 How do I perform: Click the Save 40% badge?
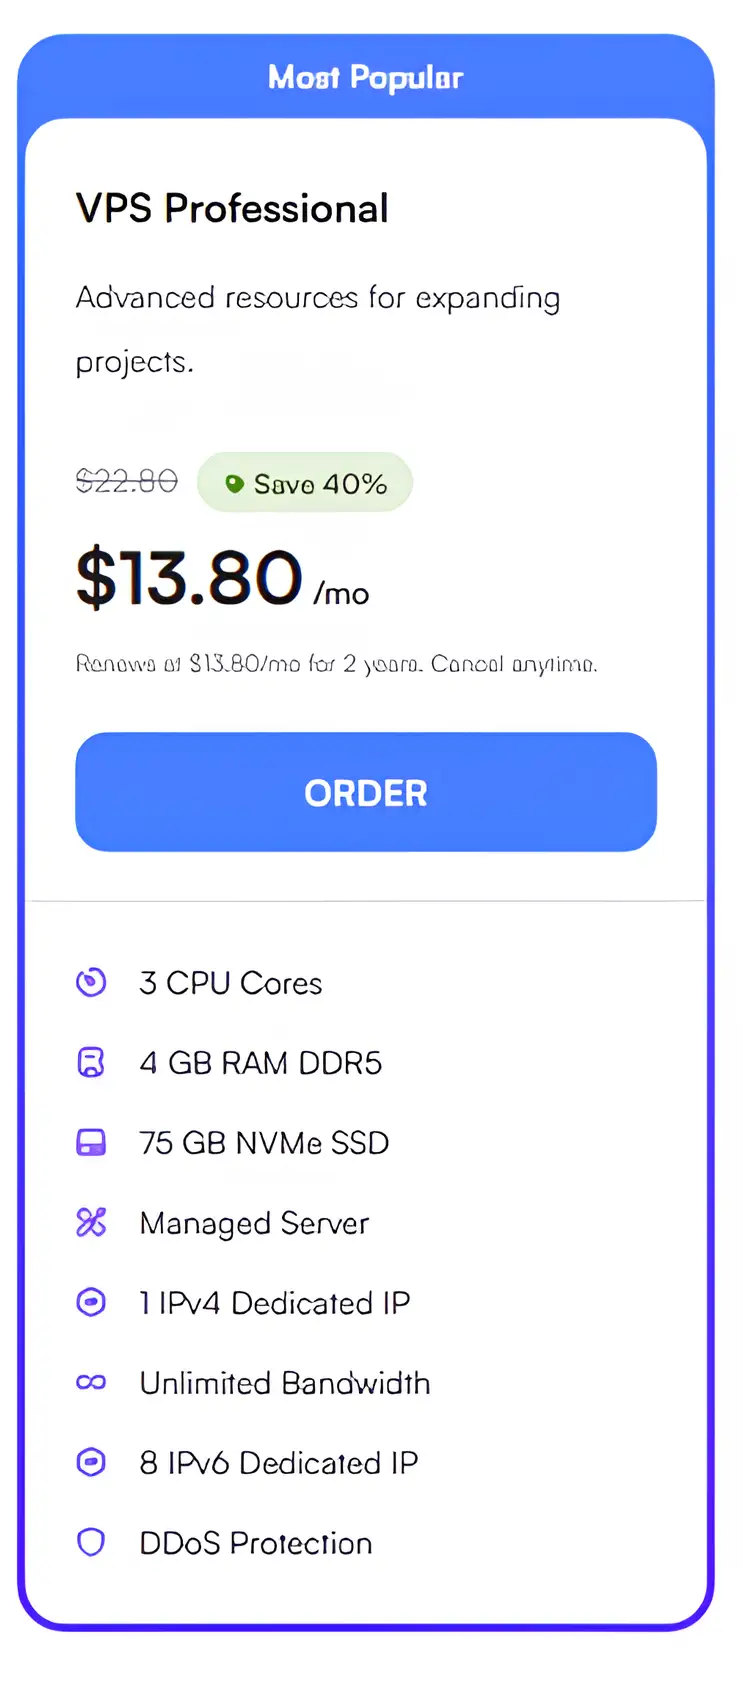point(305,483)
